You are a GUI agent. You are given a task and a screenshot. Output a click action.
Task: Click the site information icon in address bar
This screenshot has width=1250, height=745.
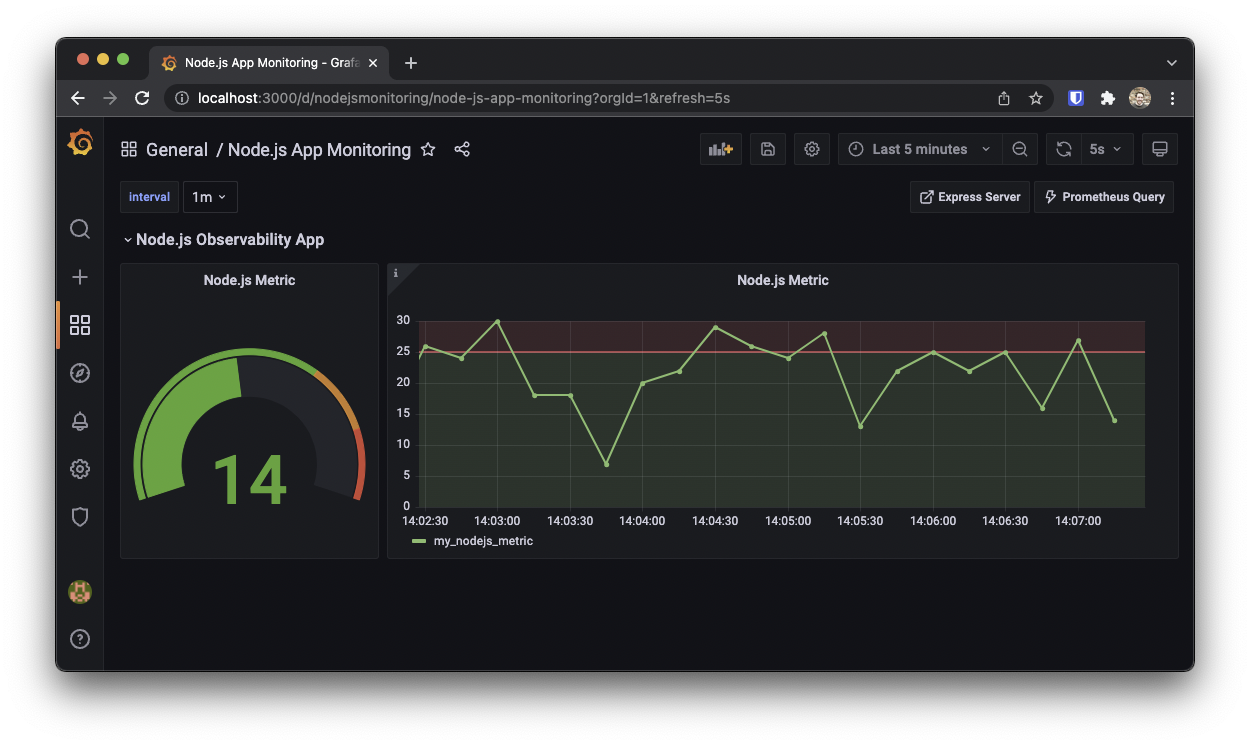[x=181, y=98]
